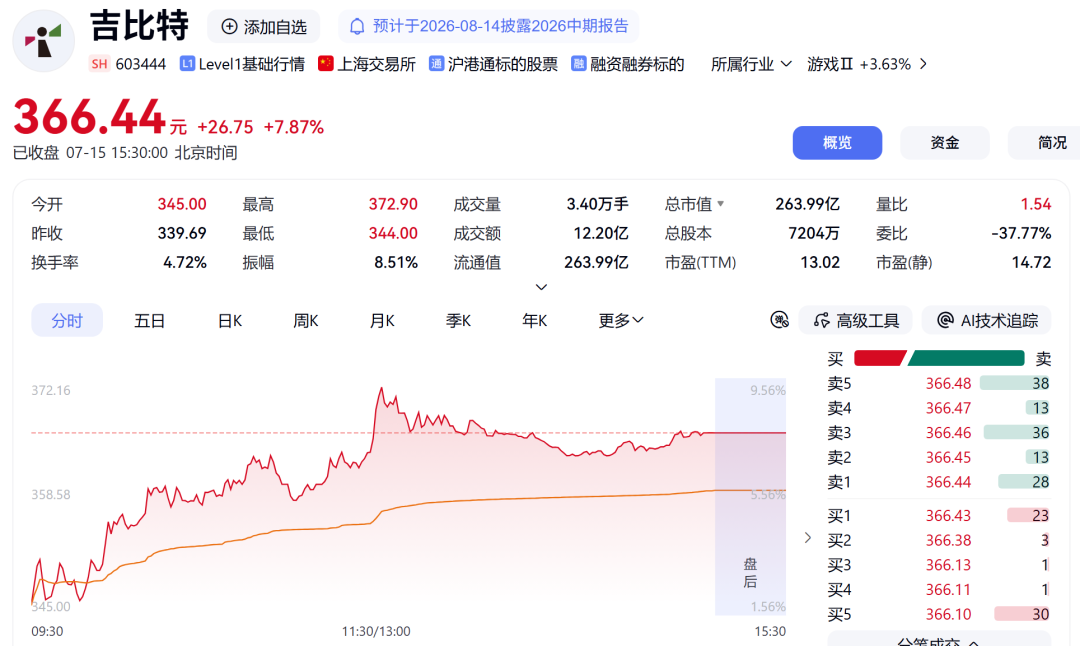This screenshot has height=646, width=1080.
Task: Click the arrow after 游戏II +3.63%
Action: point(924,64)
